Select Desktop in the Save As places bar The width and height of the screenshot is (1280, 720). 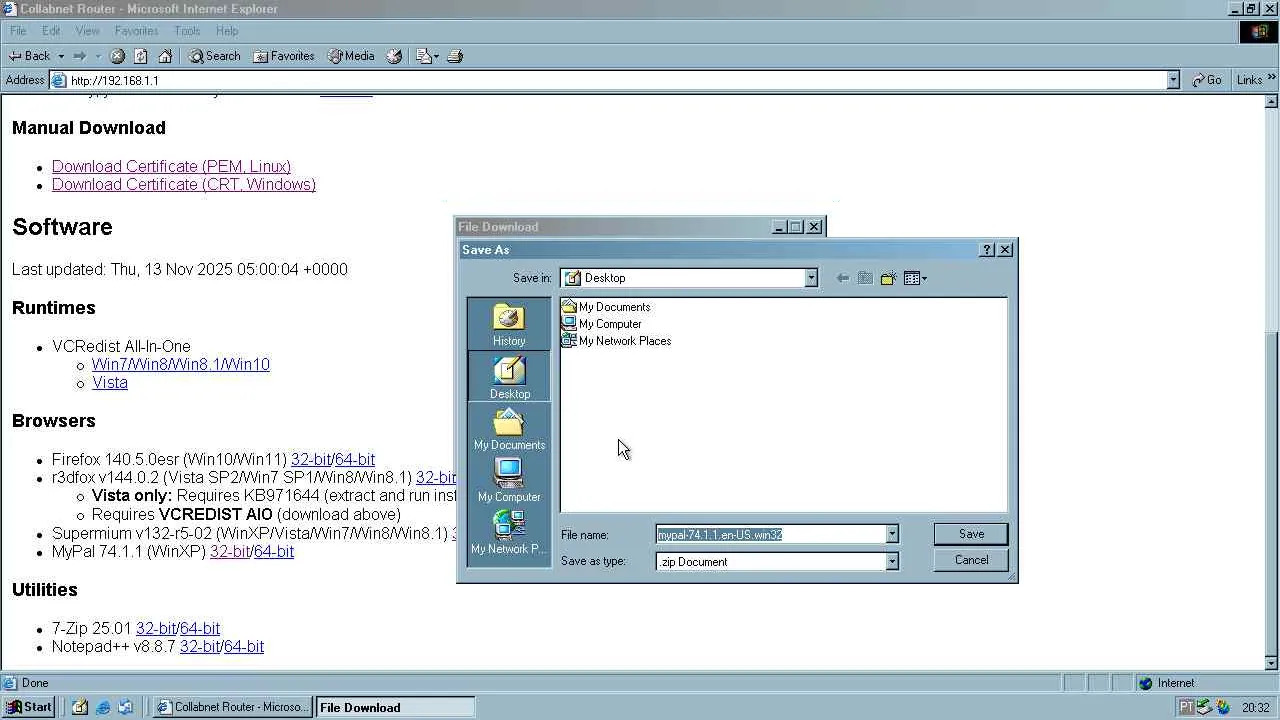pos(509,377)
